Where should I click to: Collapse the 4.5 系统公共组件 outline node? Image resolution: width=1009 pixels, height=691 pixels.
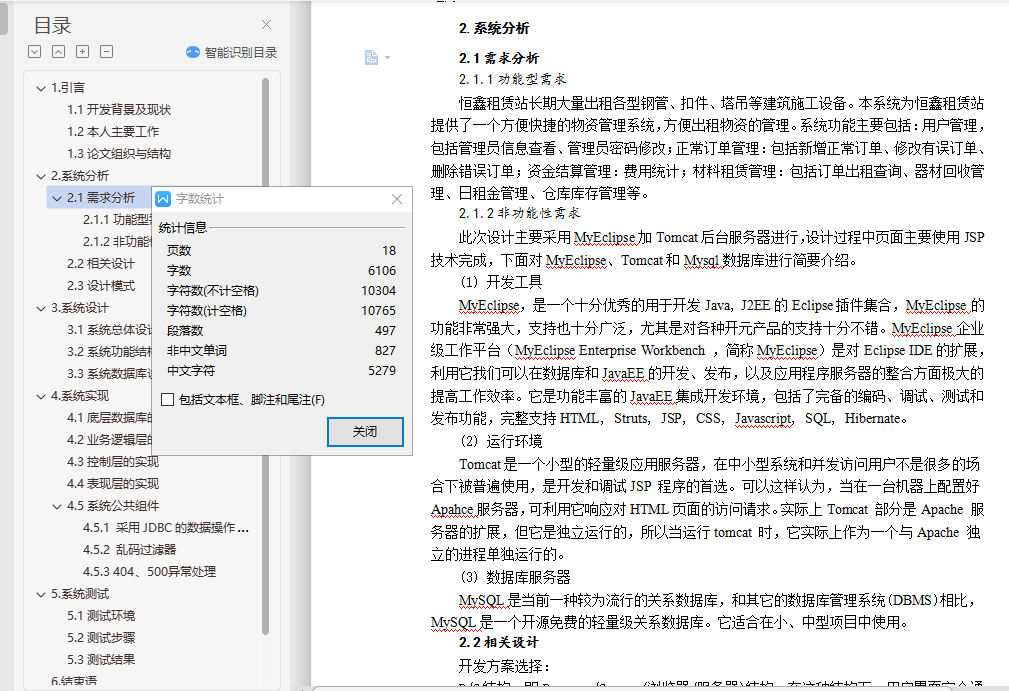coord(57,506)
